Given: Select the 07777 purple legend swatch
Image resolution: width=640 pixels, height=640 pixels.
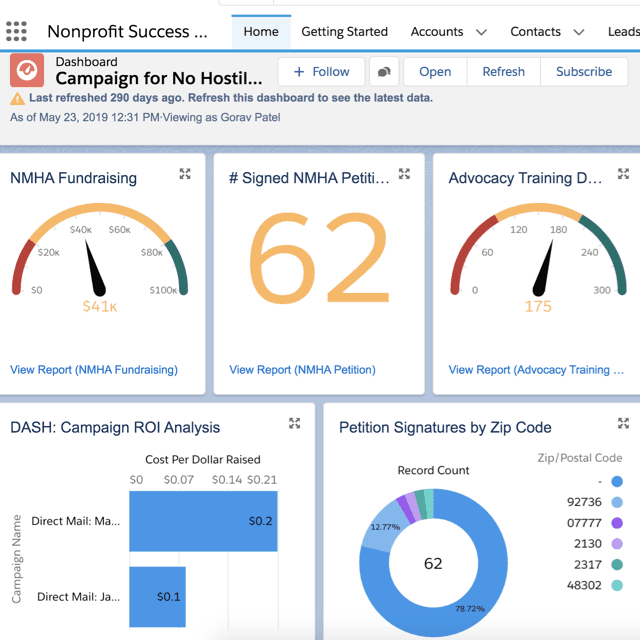Looking at the screenshot, I should (x=617, y=523).
